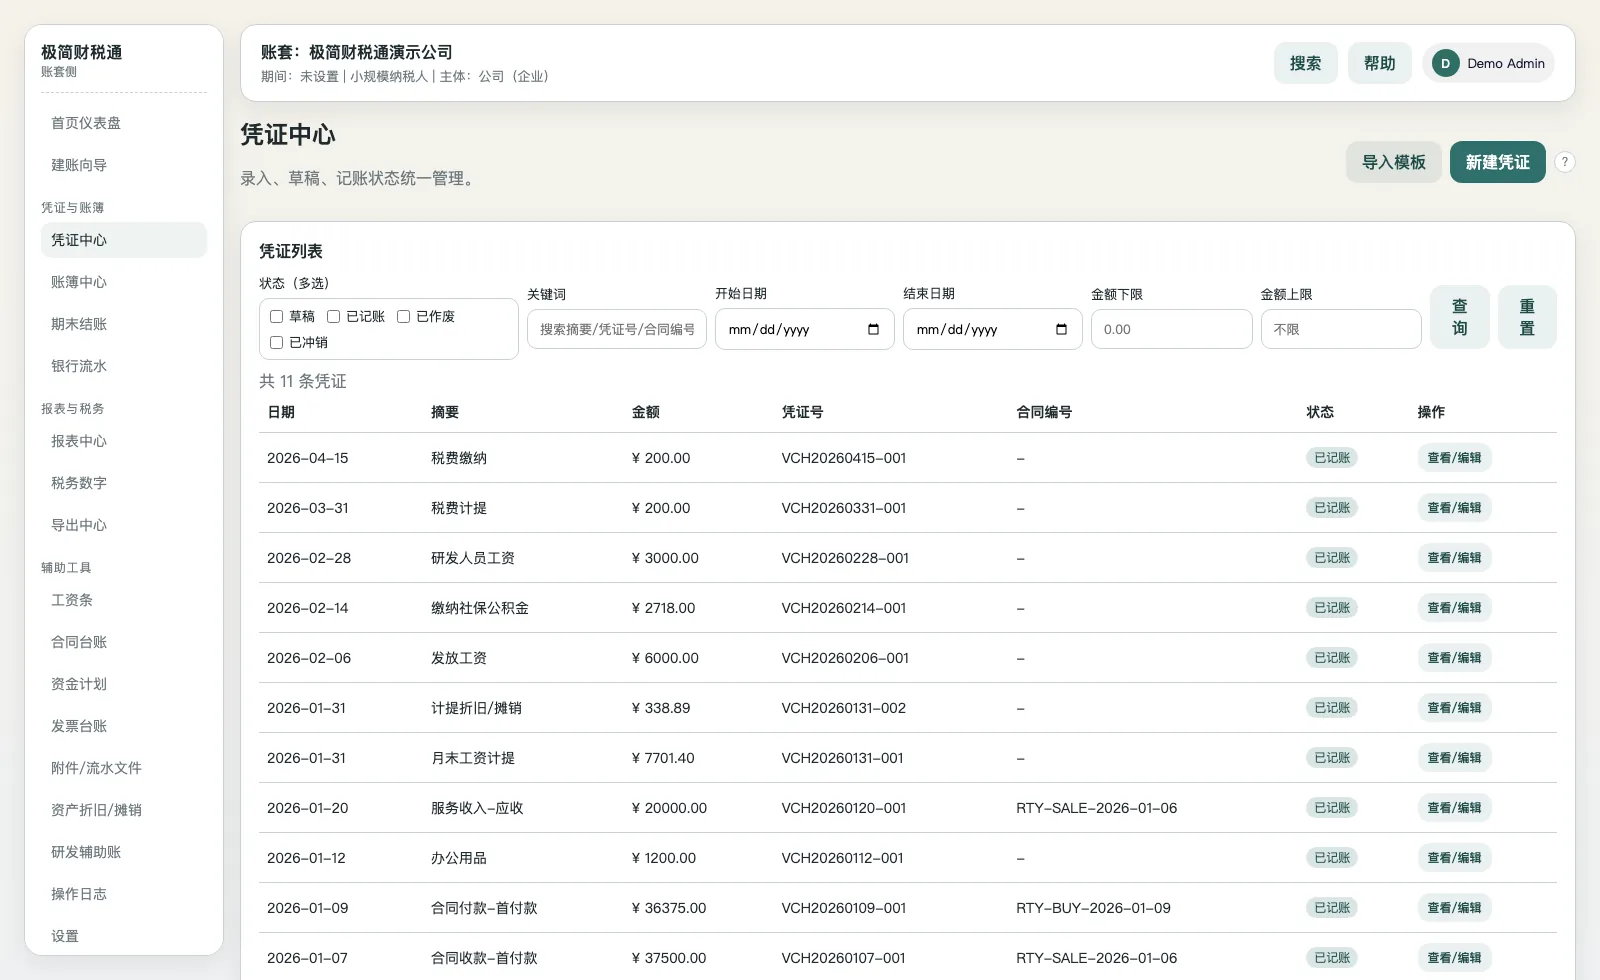Navigate to 期末结账
This screenshot has height=980, width=1600.
click(78, 323)
